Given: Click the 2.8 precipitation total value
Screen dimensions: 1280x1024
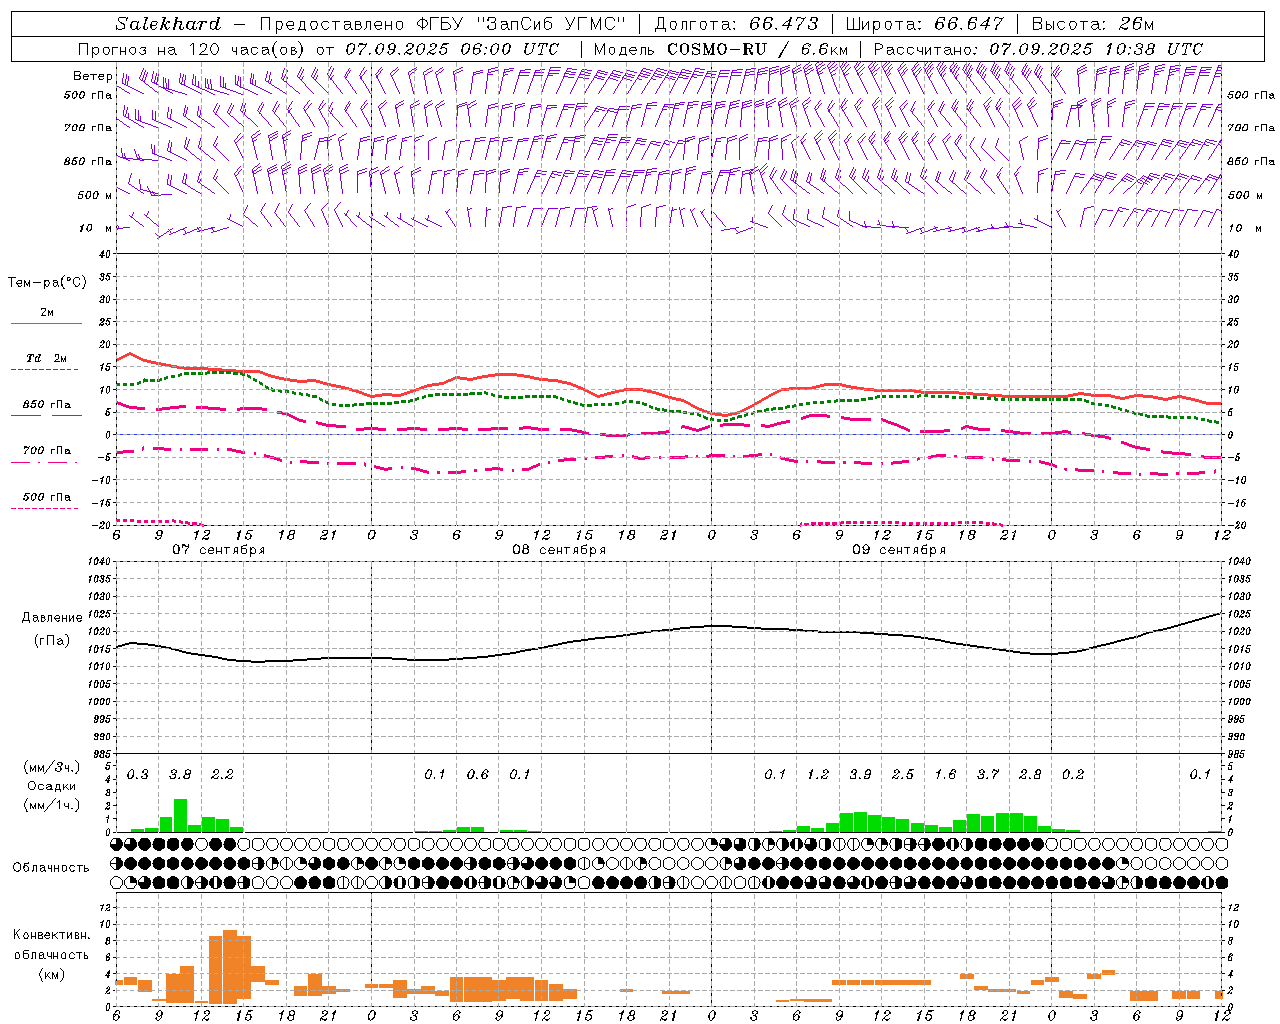Looking at the screenshot, I should click(x=1030, y=774).
